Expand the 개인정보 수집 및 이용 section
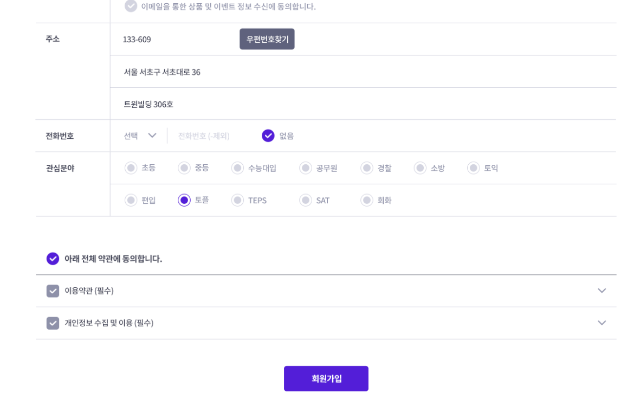The width and height of the screenshot is (640, 412). click(601, 323)
